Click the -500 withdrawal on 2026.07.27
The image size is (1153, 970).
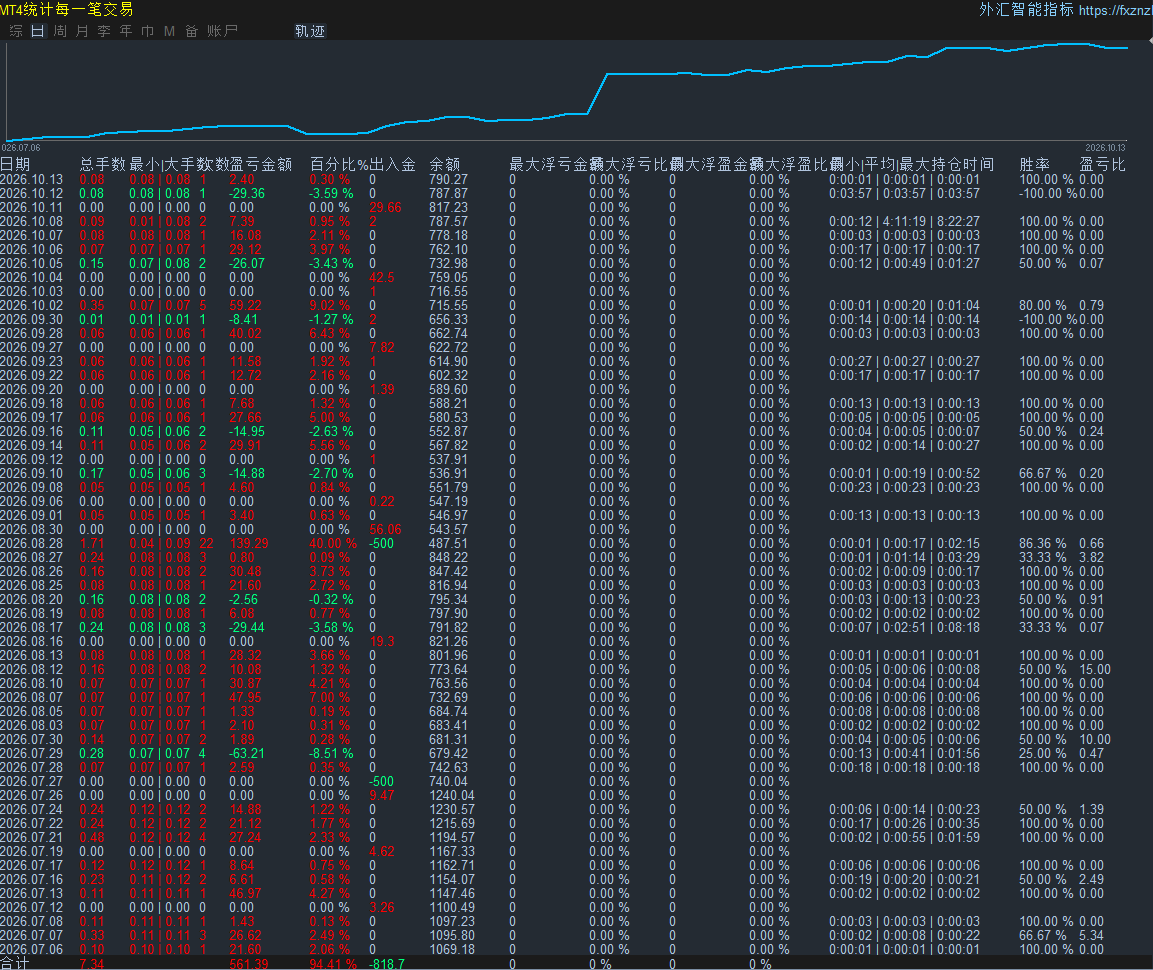tap(382, 782)
